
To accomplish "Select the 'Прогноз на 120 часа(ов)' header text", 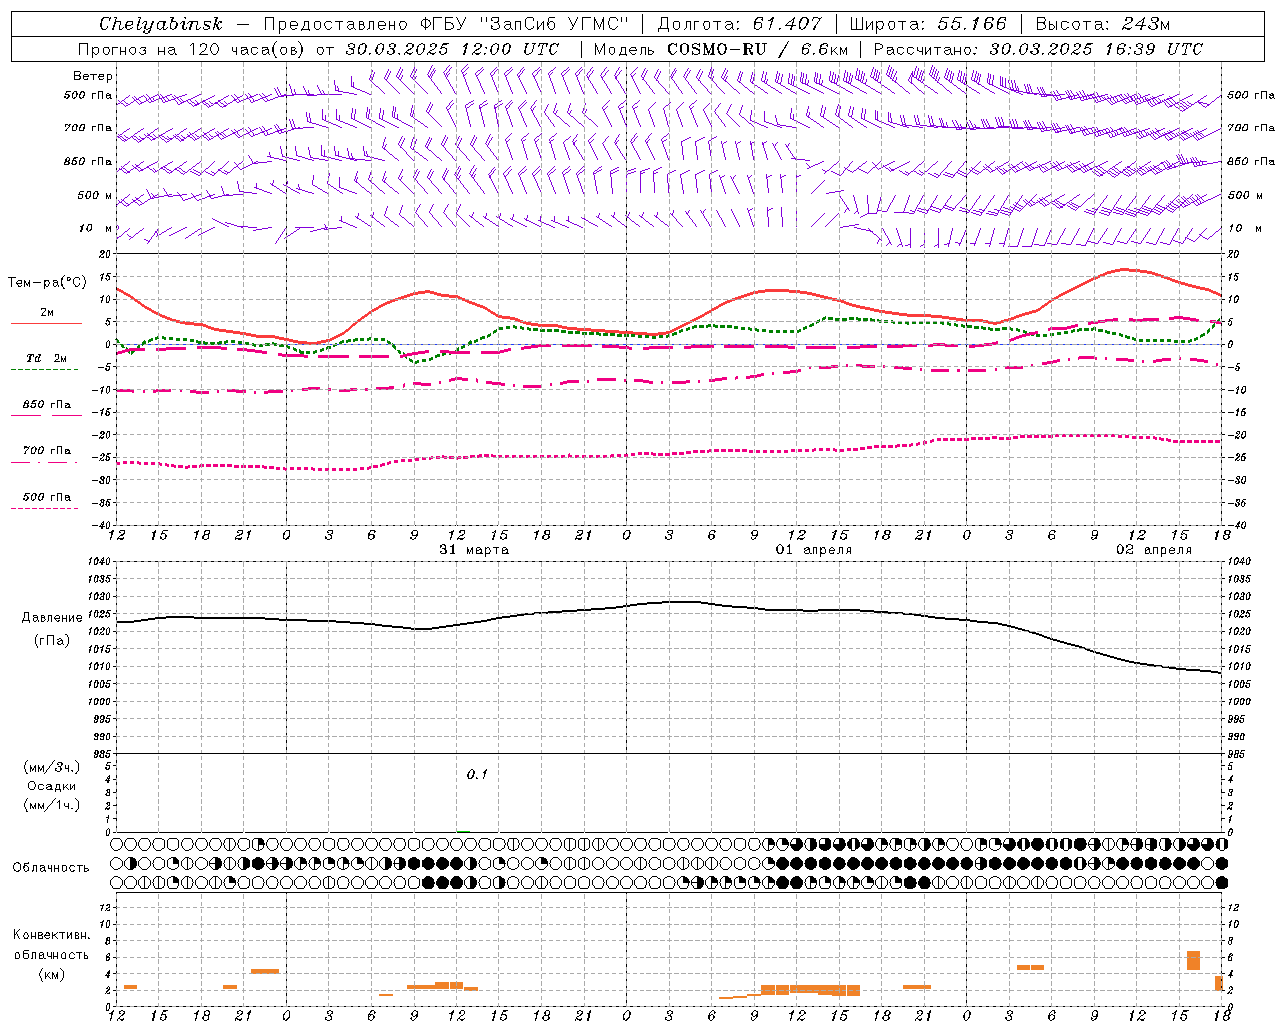I will pos(192,49).
